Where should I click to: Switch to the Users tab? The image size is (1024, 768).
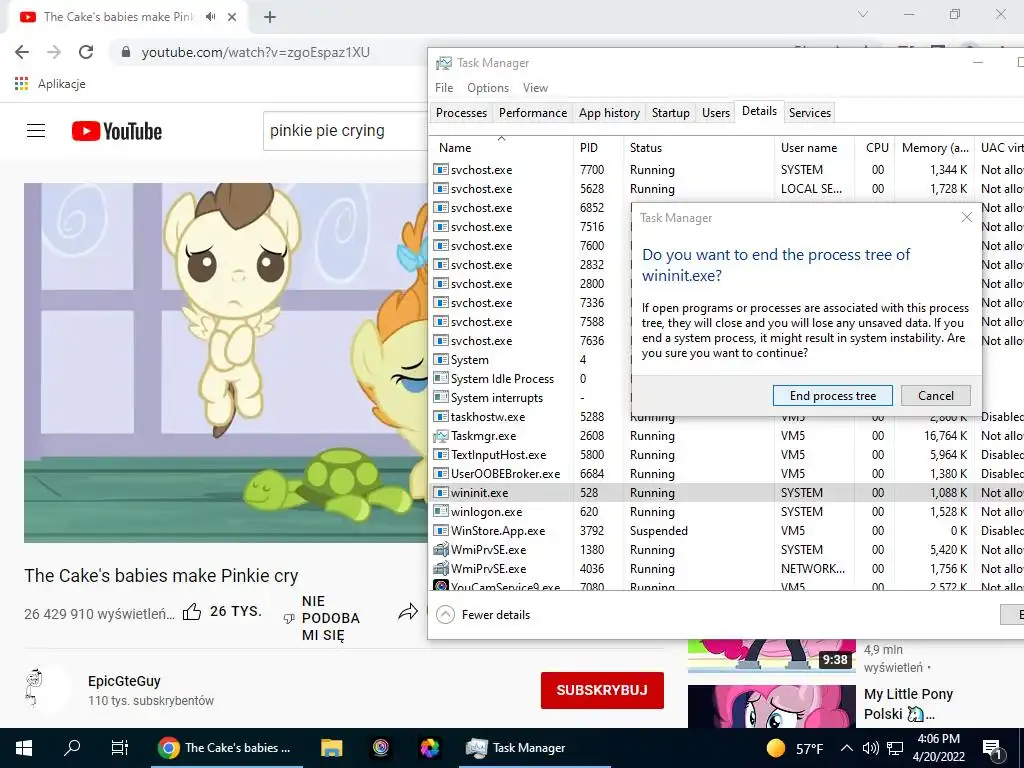[716, 113]
